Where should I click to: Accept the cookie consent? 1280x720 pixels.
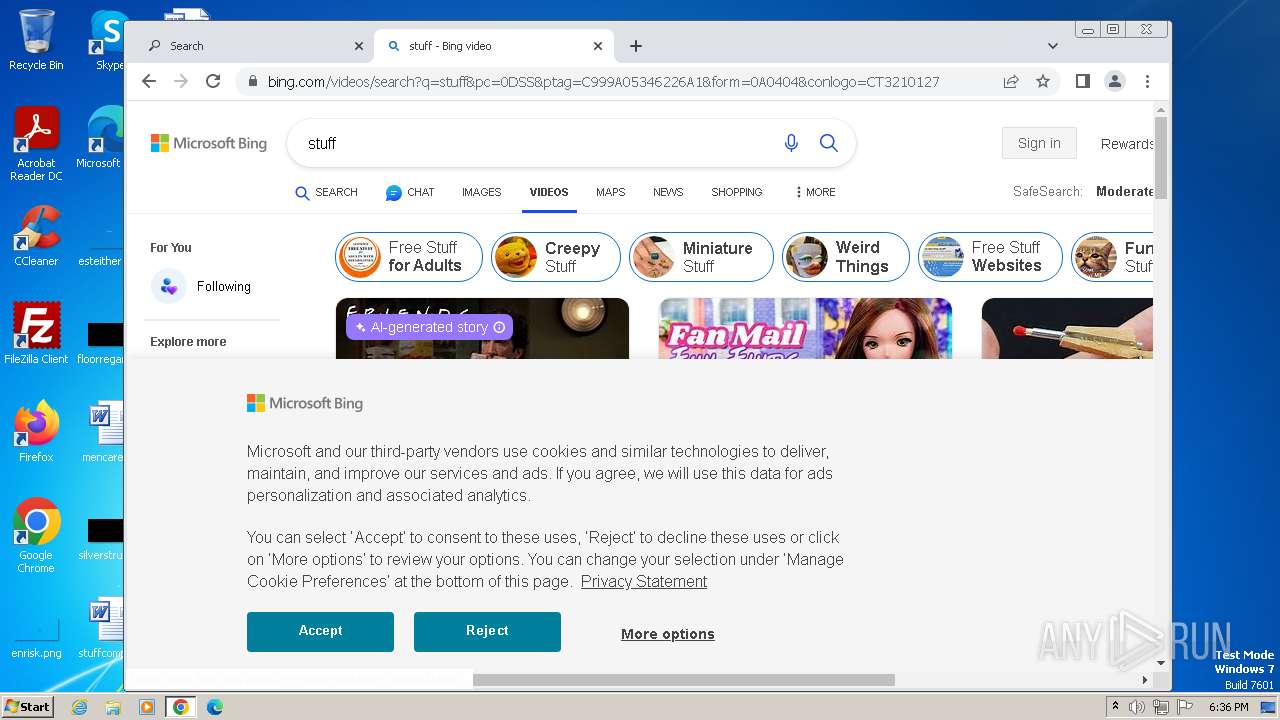coord(320,631)
